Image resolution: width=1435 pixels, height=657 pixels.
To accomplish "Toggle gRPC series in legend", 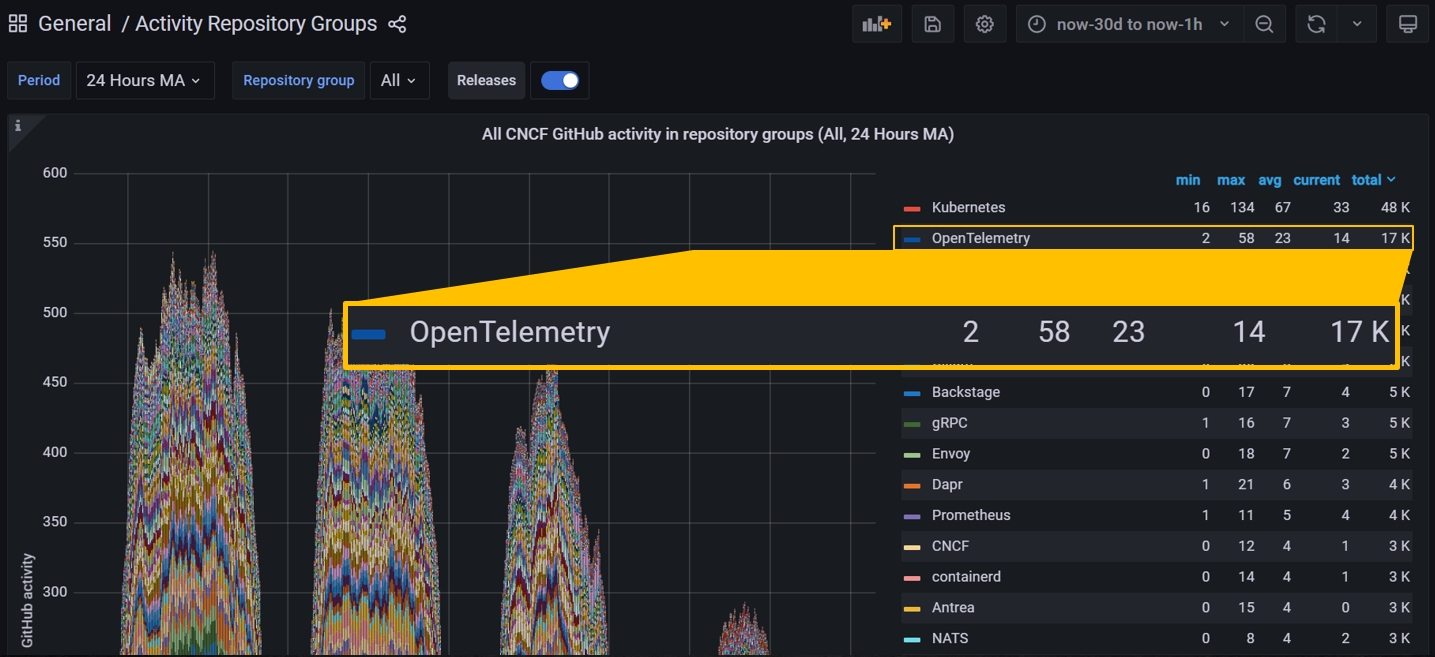I will pos(949,423).
